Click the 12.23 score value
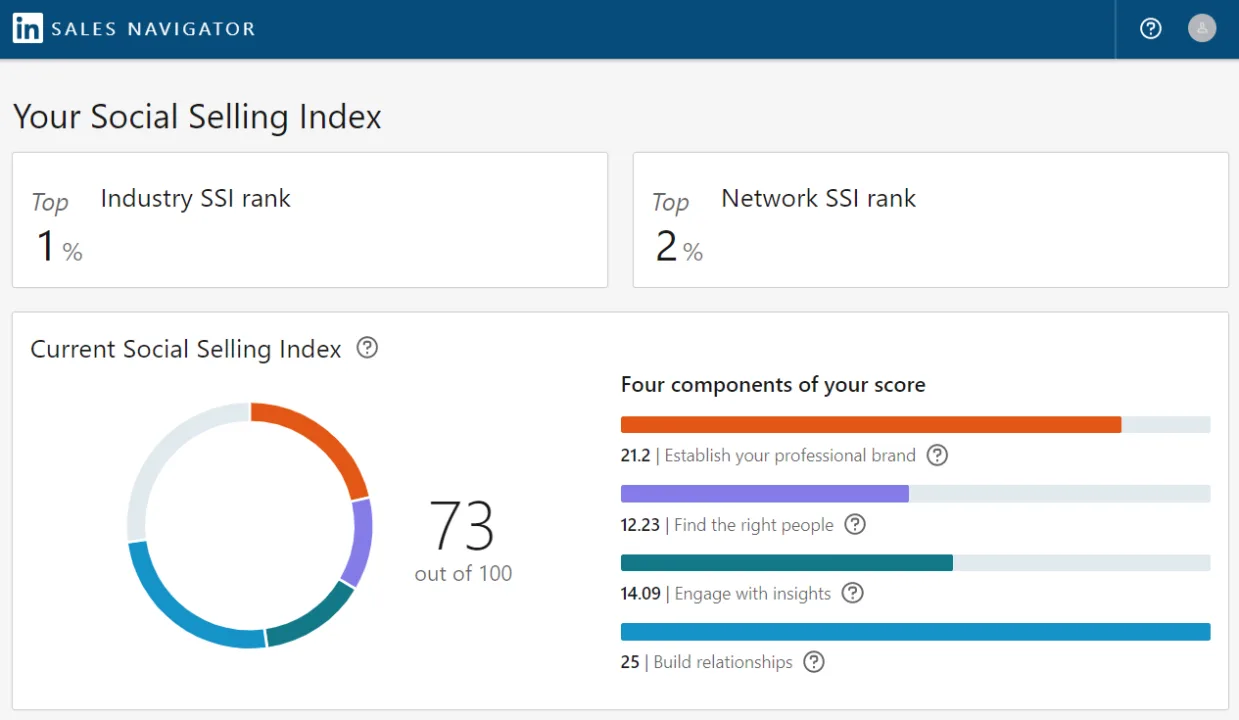The width and height of the screenshot is (1239, 720). [x=641, y=525]
